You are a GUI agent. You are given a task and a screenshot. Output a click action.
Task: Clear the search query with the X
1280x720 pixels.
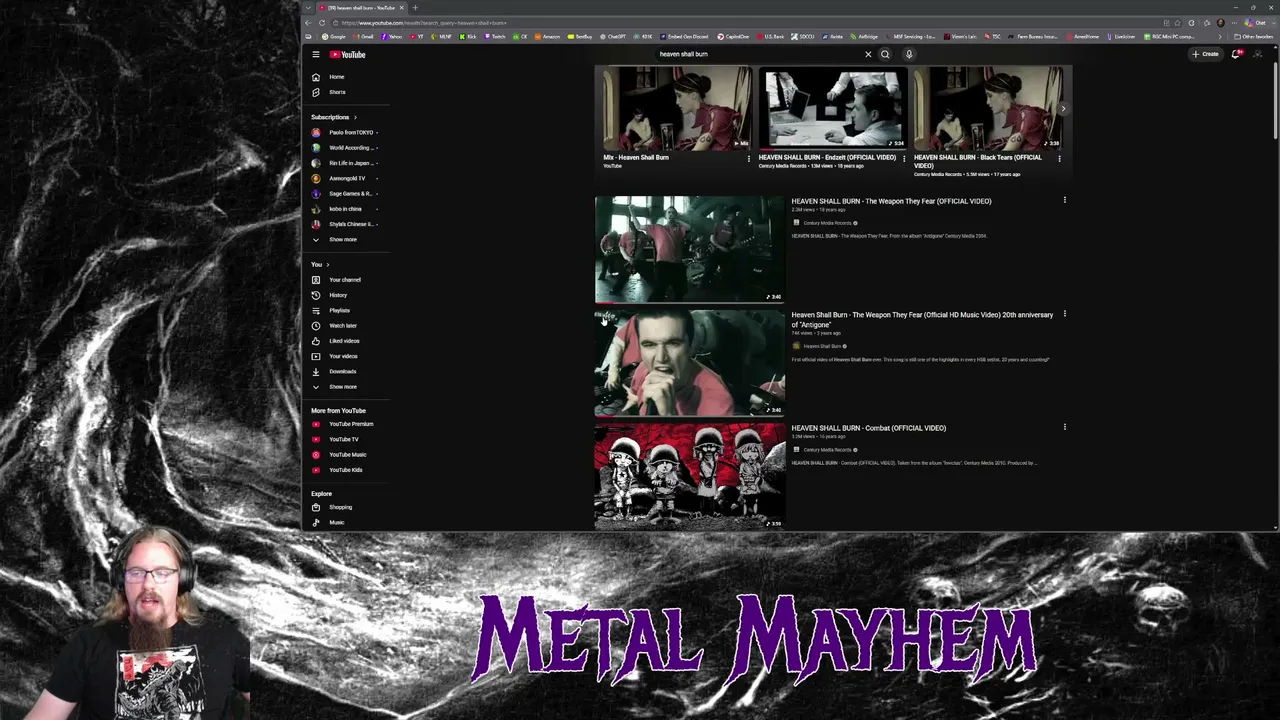click(868, 54)
